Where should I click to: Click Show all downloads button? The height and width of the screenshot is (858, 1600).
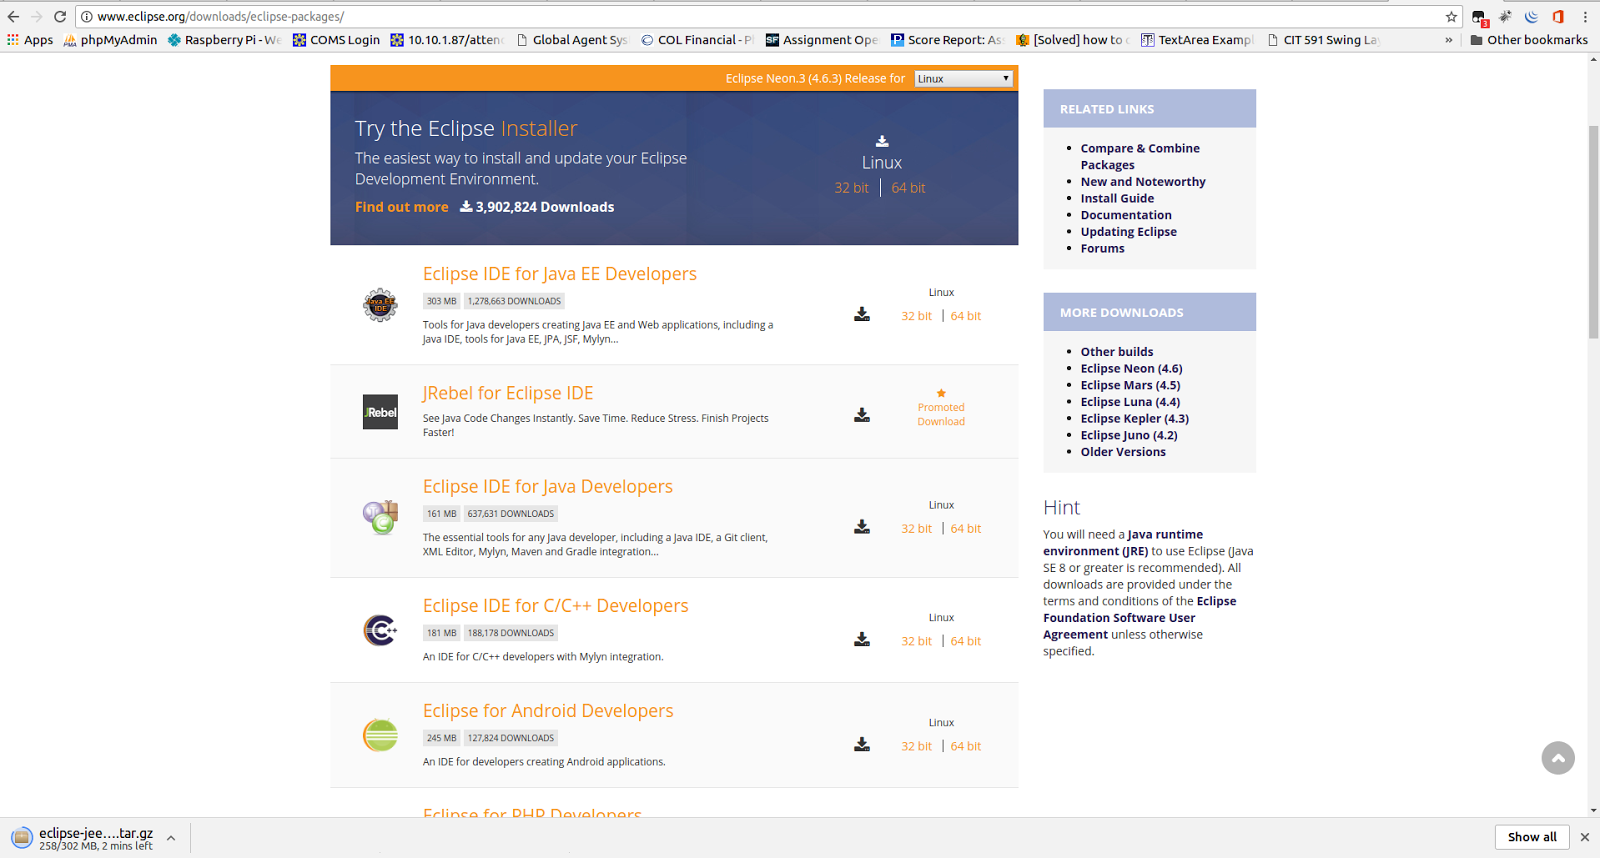1532,837
